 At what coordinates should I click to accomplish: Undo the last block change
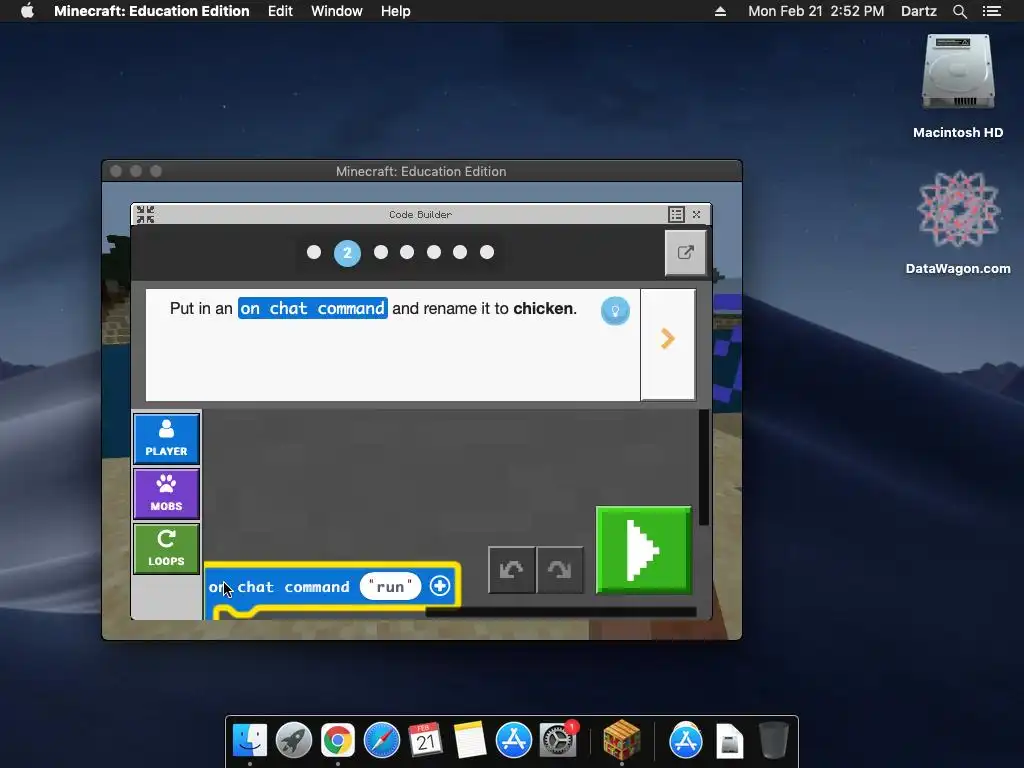point(511,569)
